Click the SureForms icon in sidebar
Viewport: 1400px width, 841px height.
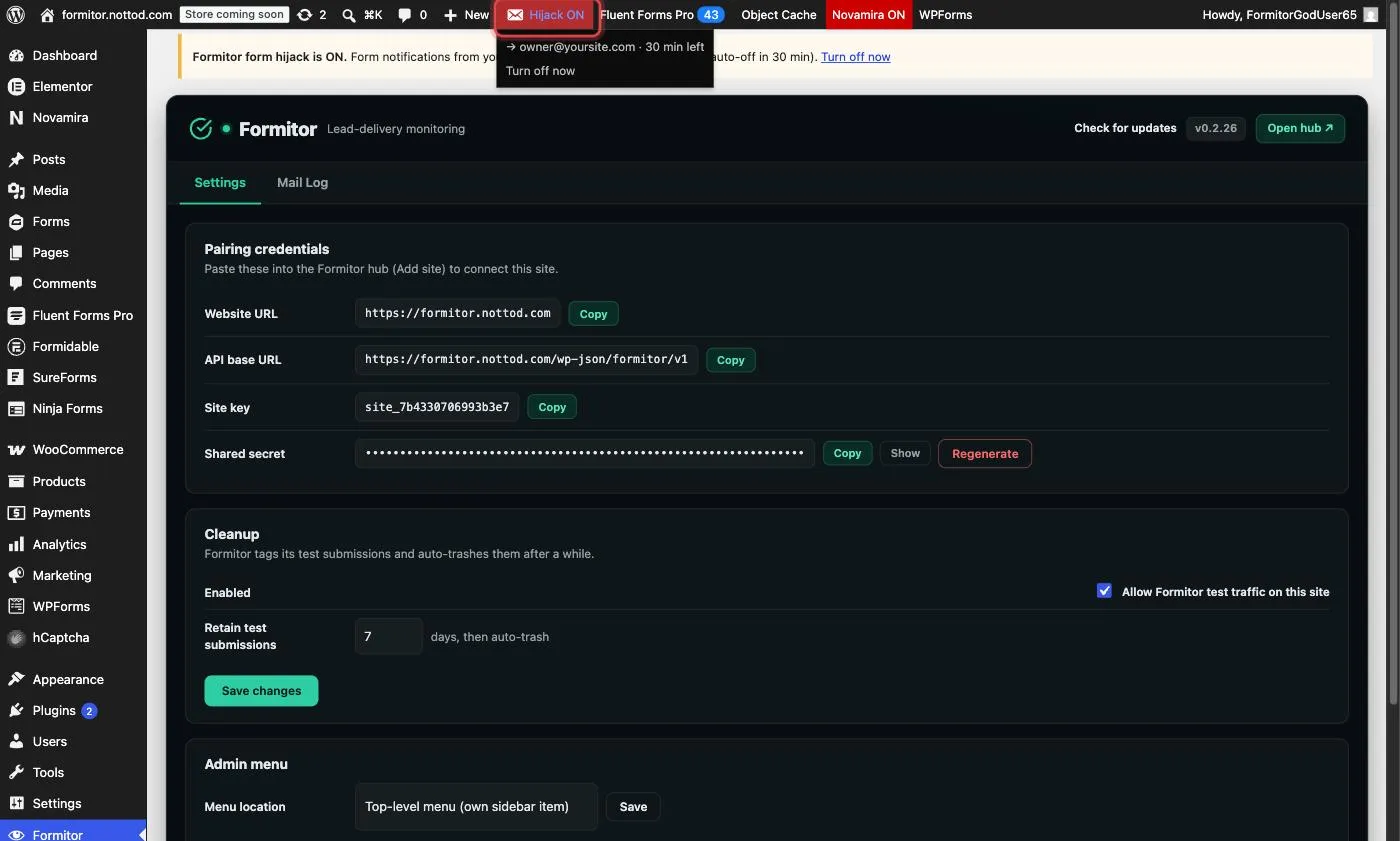click(x=16, y=377)
